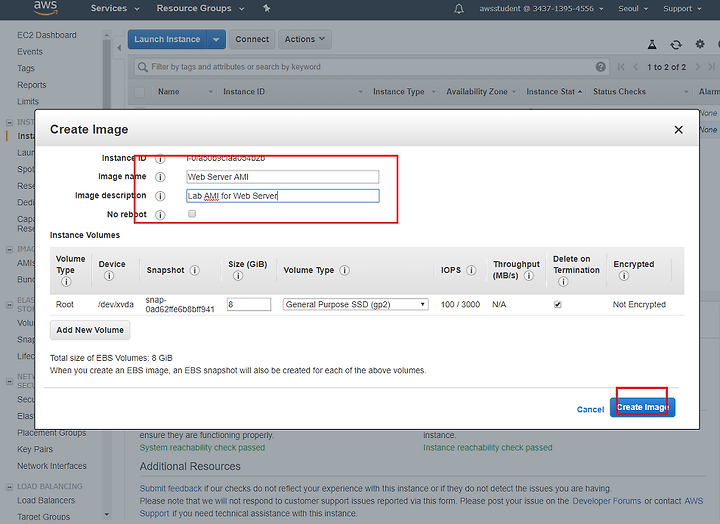Open the Services dropdown menu
Screen dimensions: 720x524
(115, 8)
